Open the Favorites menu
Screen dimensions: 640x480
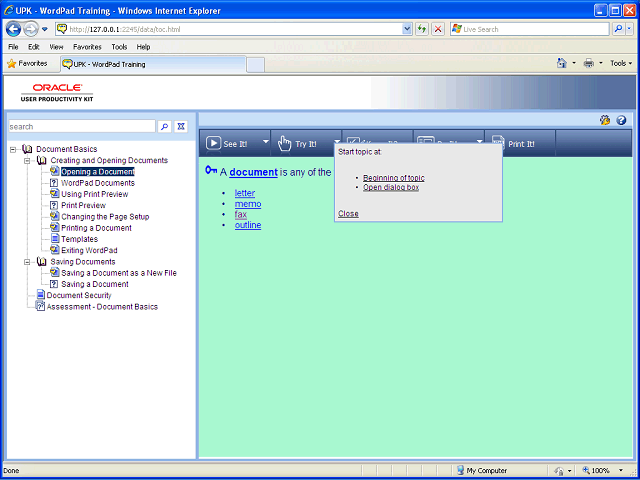coord(87,47)
